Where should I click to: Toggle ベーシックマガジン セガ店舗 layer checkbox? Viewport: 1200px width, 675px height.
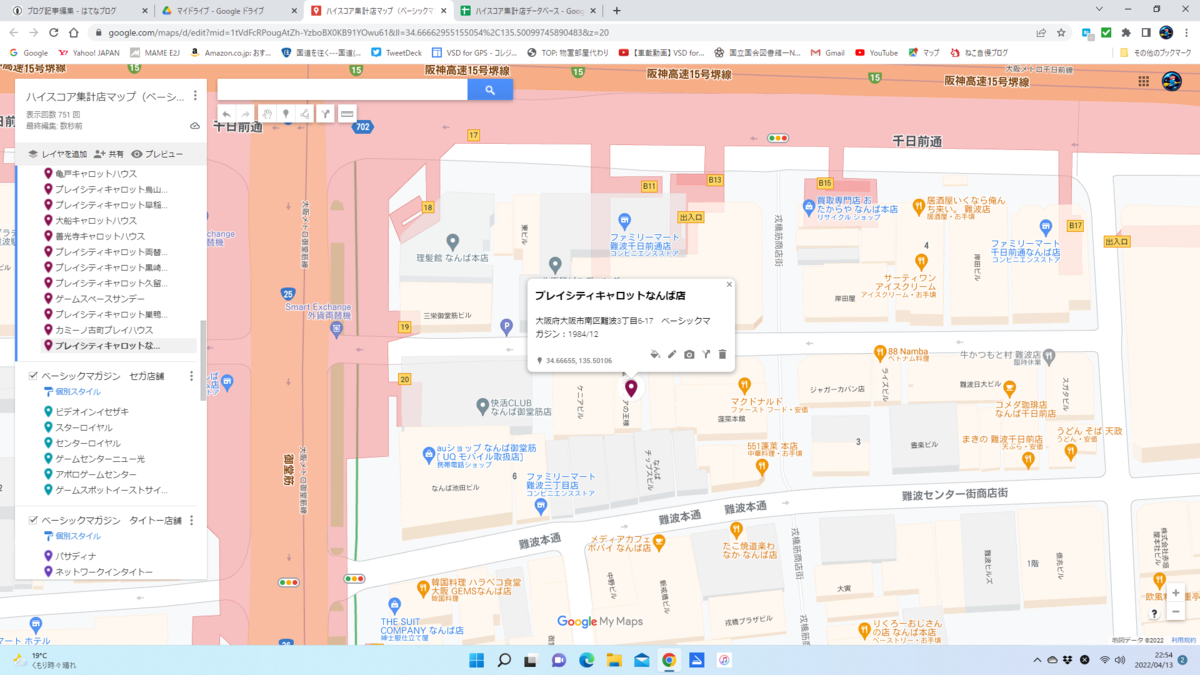point(33,376)
